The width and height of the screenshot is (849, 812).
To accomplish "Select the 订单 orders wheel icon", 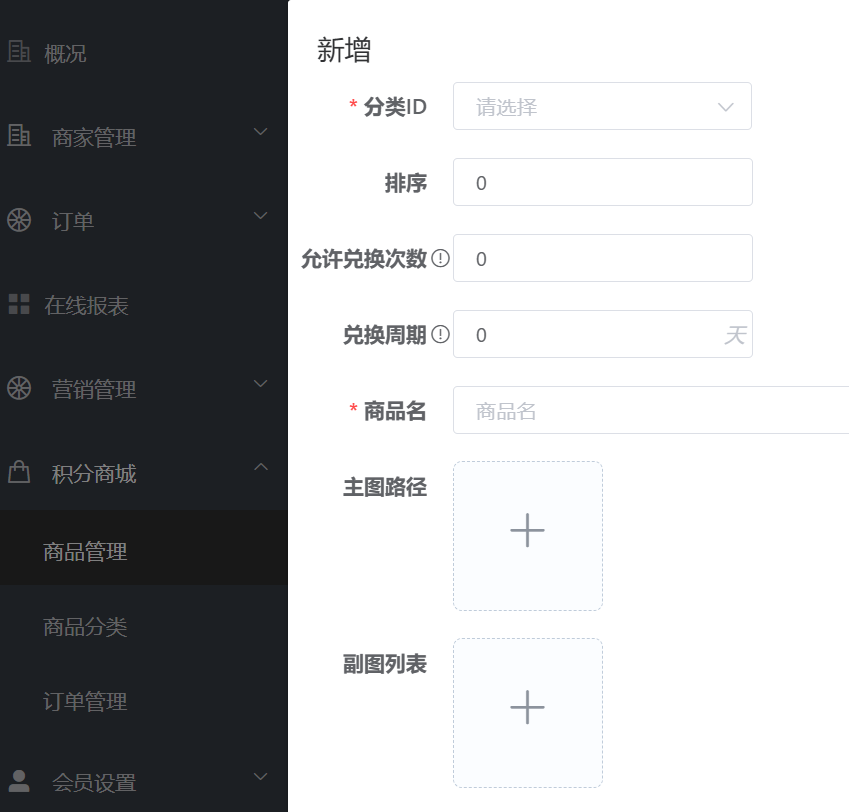I will point(20,216).
